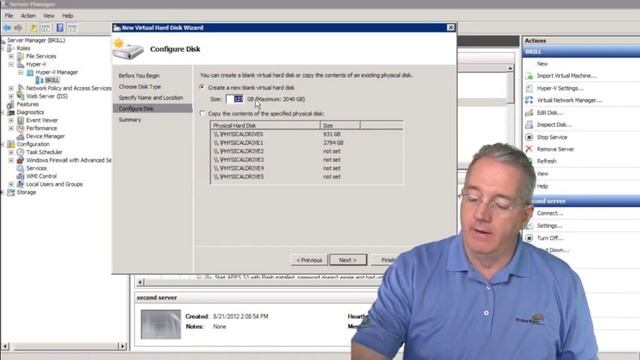Expand the Event Viewer node
The image size is (640, 360).
coord(11,120)
